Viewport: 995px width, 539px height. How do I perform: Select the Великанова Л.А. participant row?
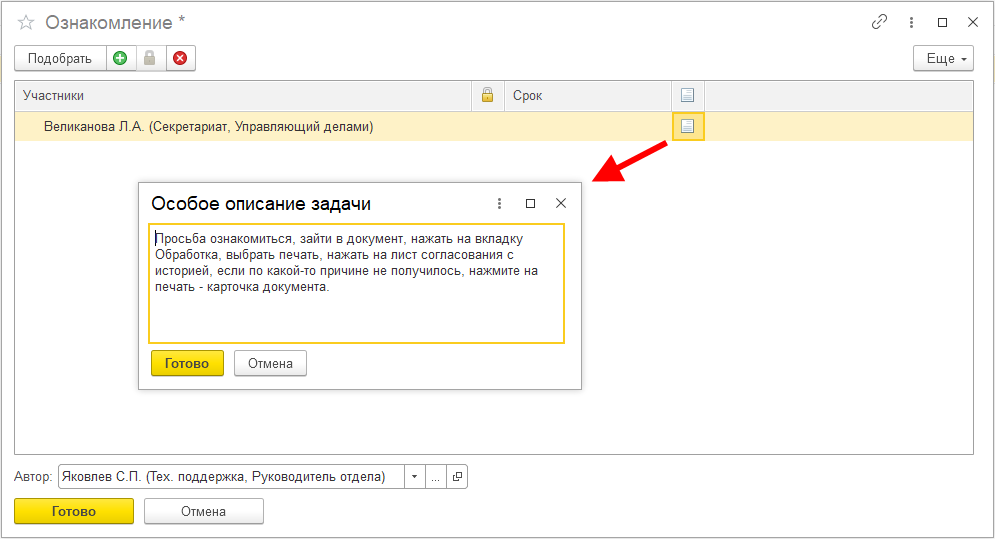494,126
